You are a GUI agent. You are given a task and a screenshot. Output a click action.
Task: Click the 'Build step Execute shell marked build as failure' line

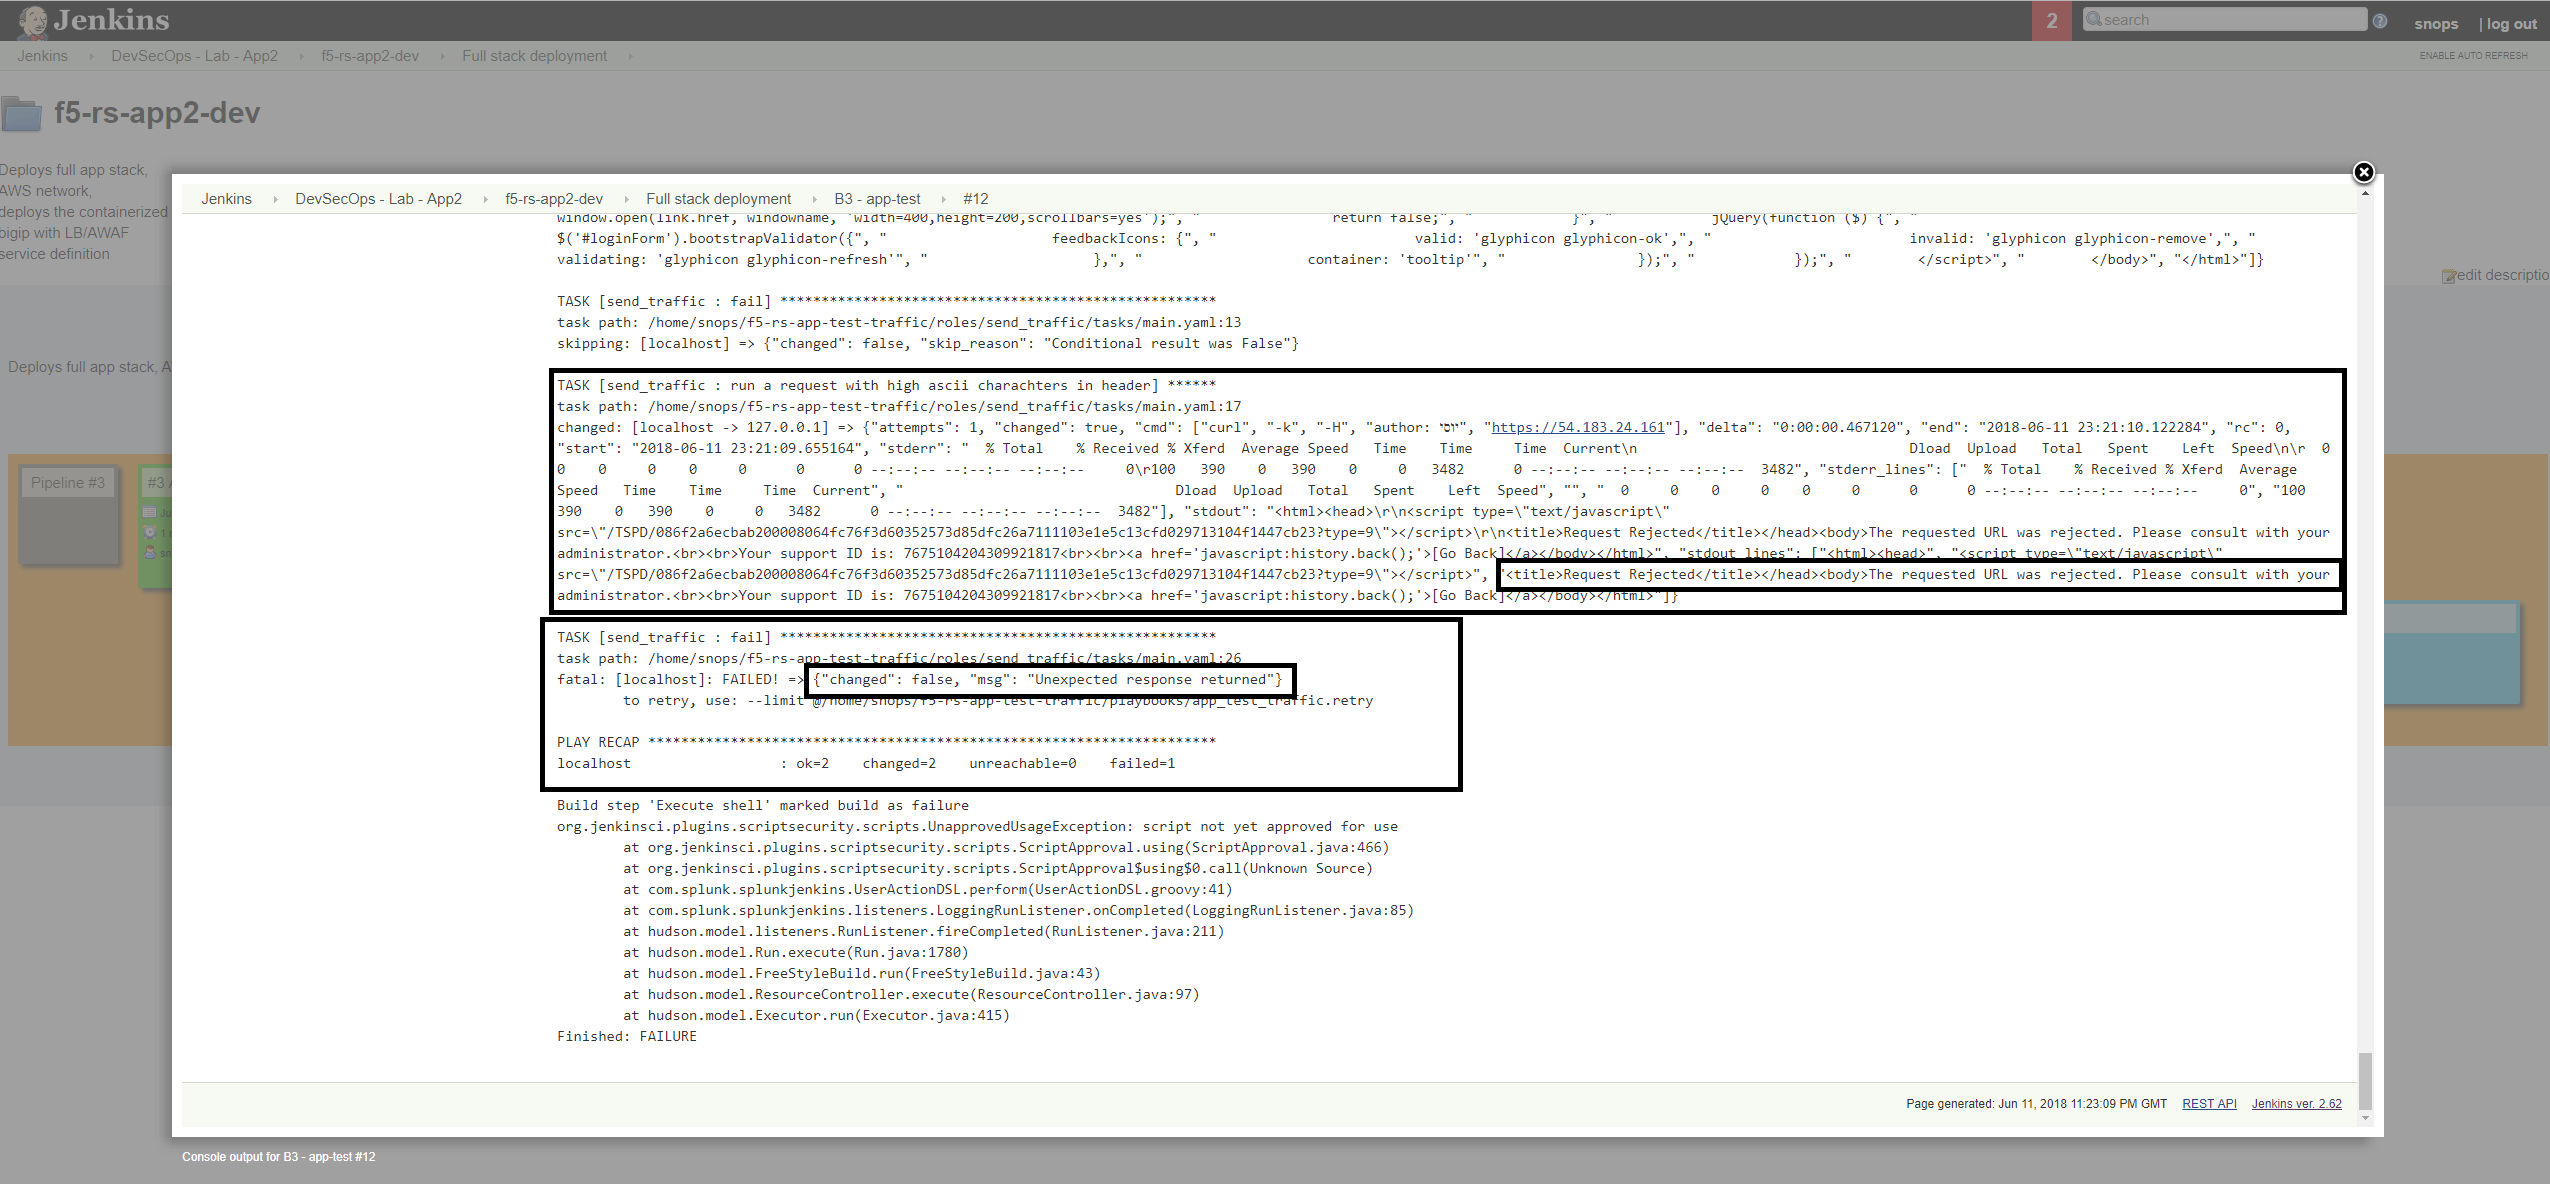(x=763, y=805)
